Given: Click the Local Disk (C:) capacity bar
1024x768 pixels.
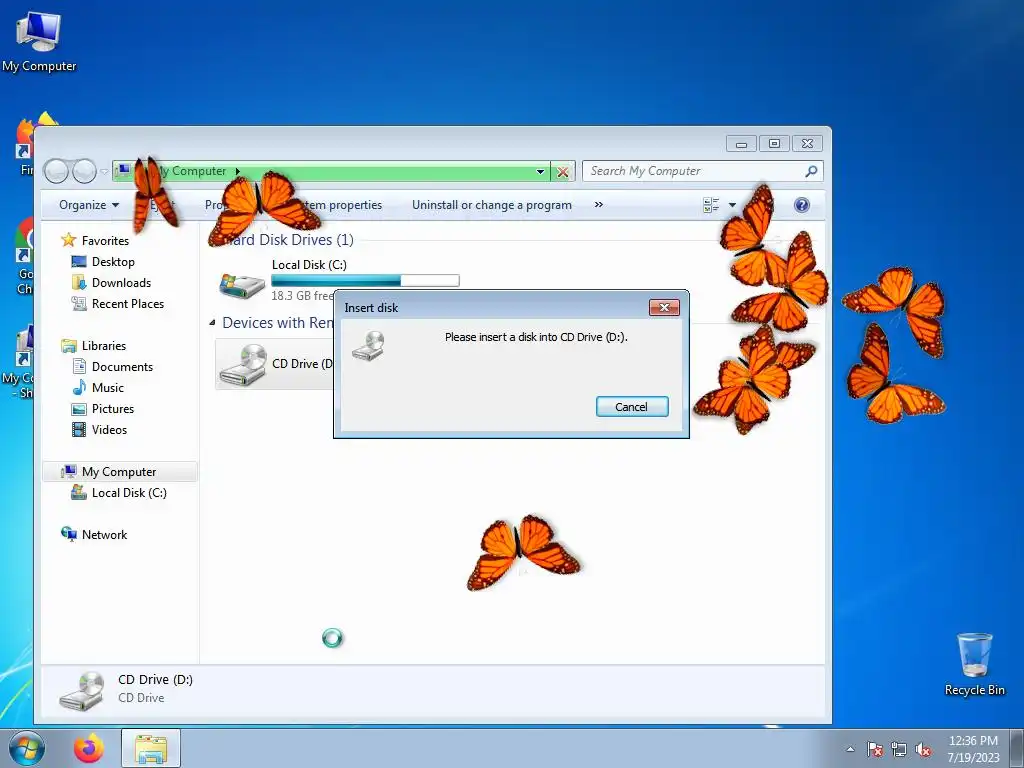Looking at the screenshot, I should click(365, 280).
